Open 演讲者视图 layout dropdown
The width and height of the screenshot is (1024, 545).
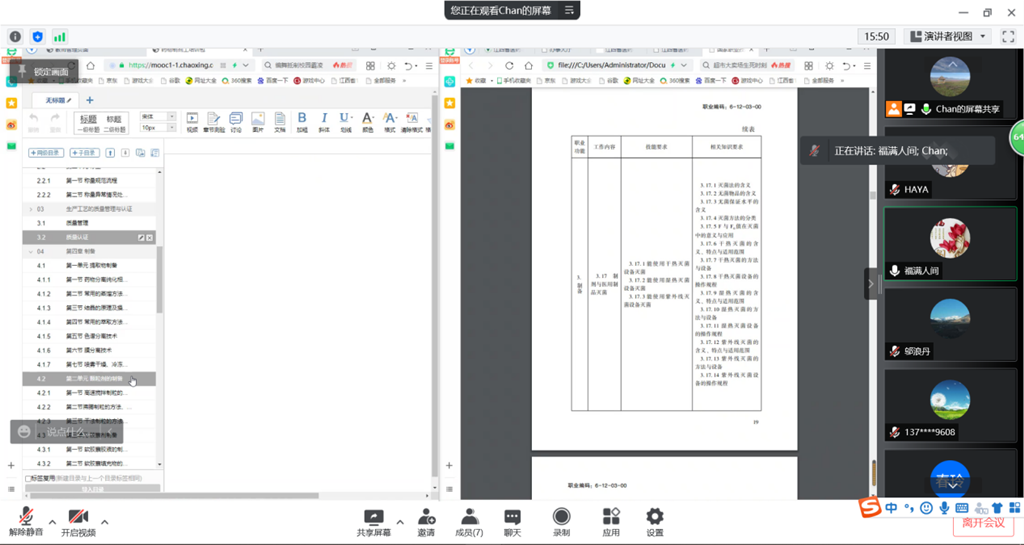(948, 37)
